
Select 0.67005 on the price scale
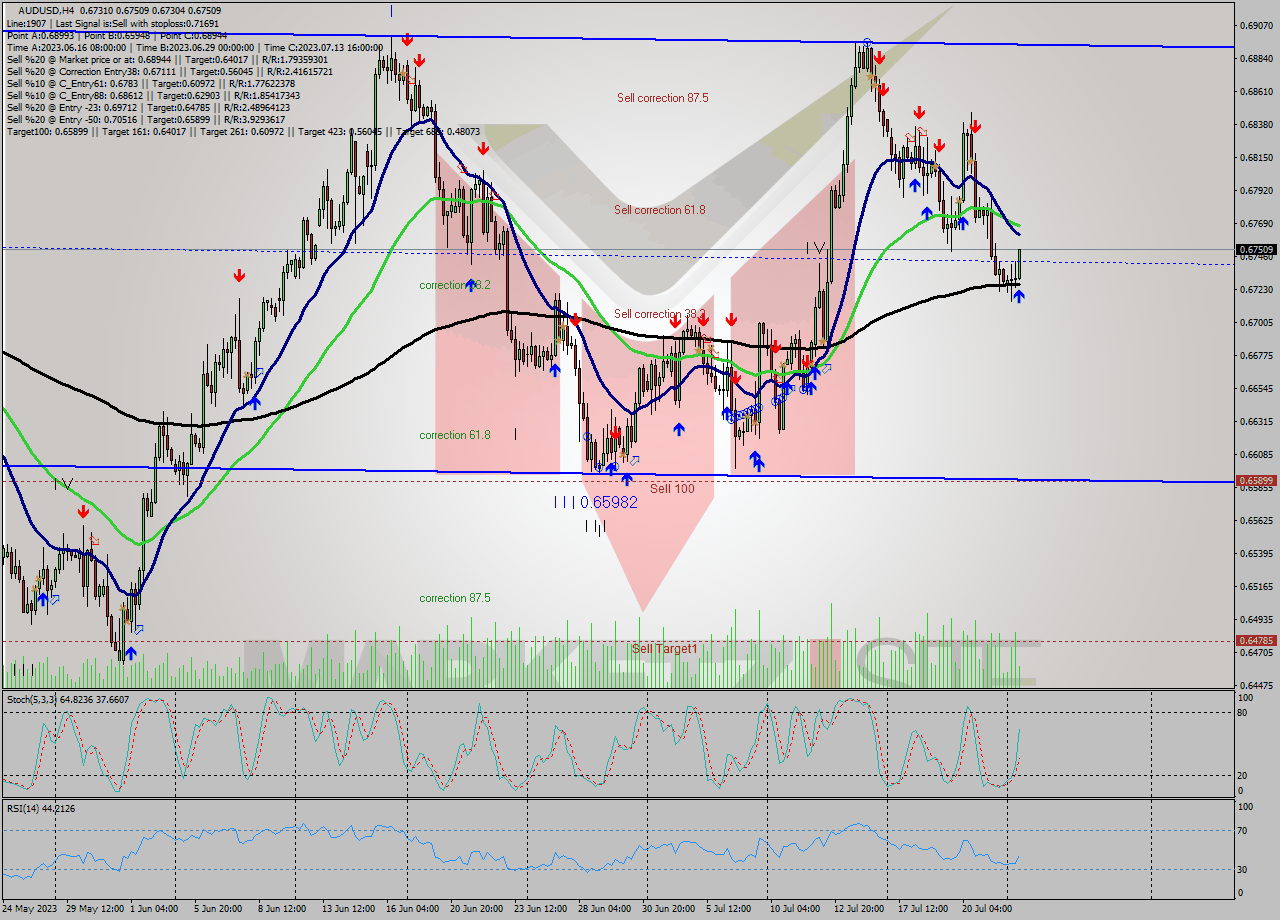[x=1257, y=322]
